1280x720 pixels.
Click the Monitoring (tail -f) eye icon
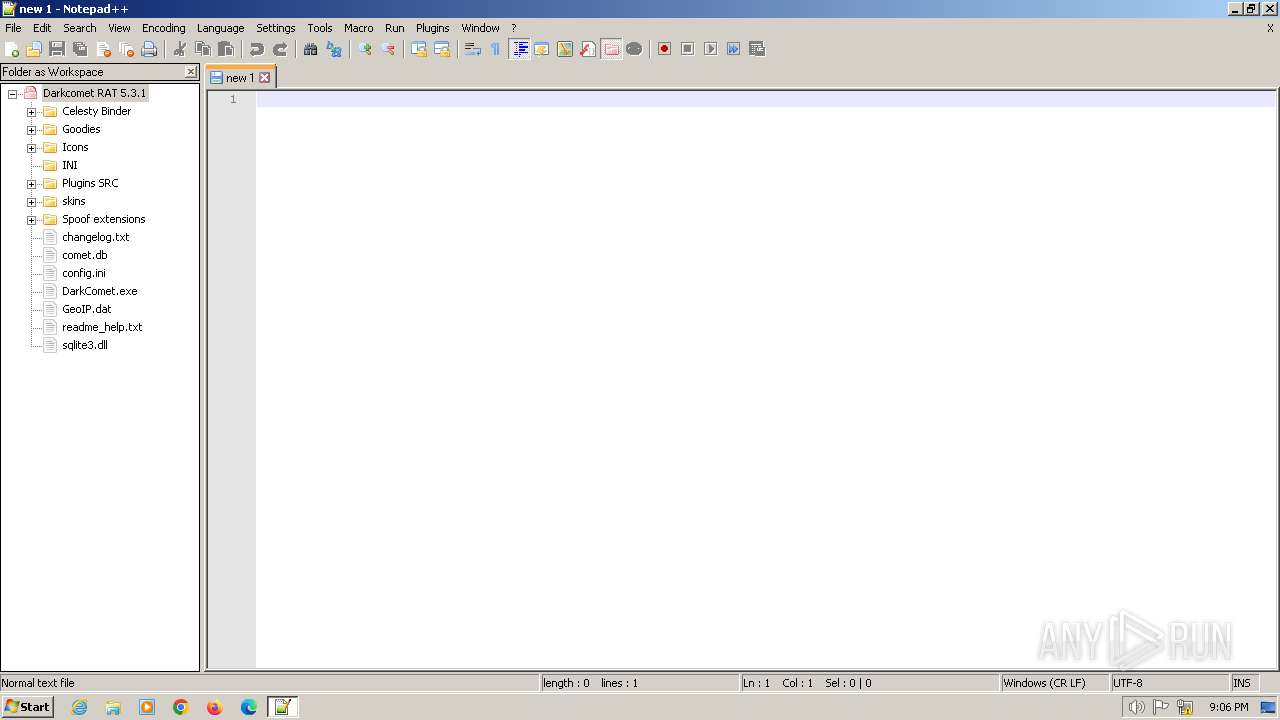[634, 49]
